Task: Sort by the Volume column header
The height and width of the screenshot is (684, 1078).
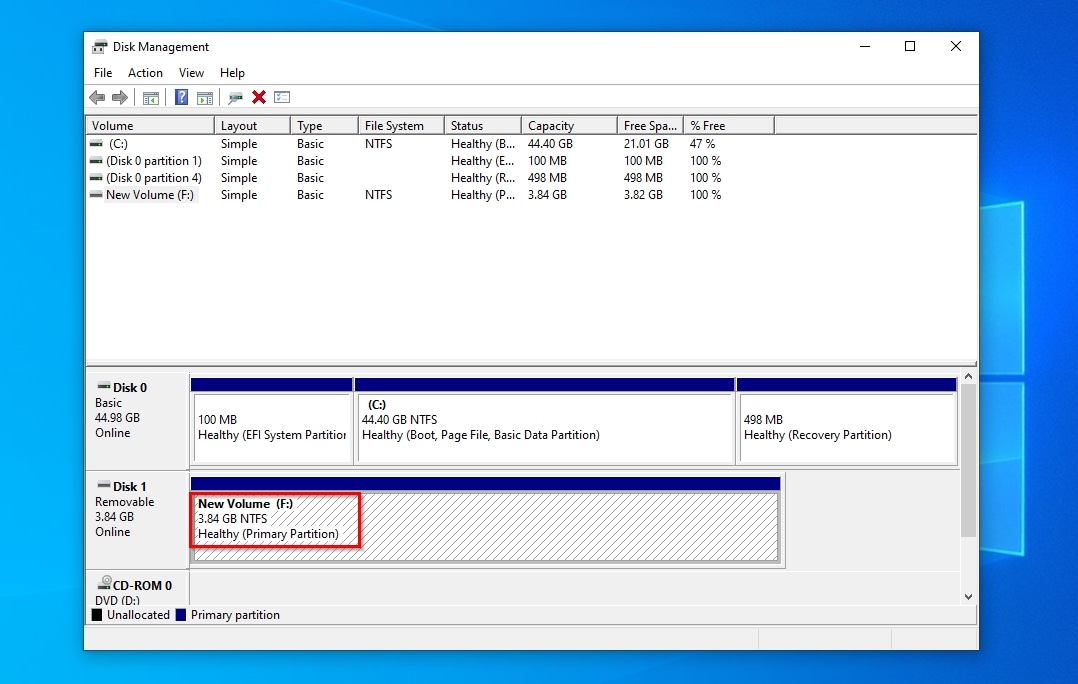Action: tap(150, 126)
